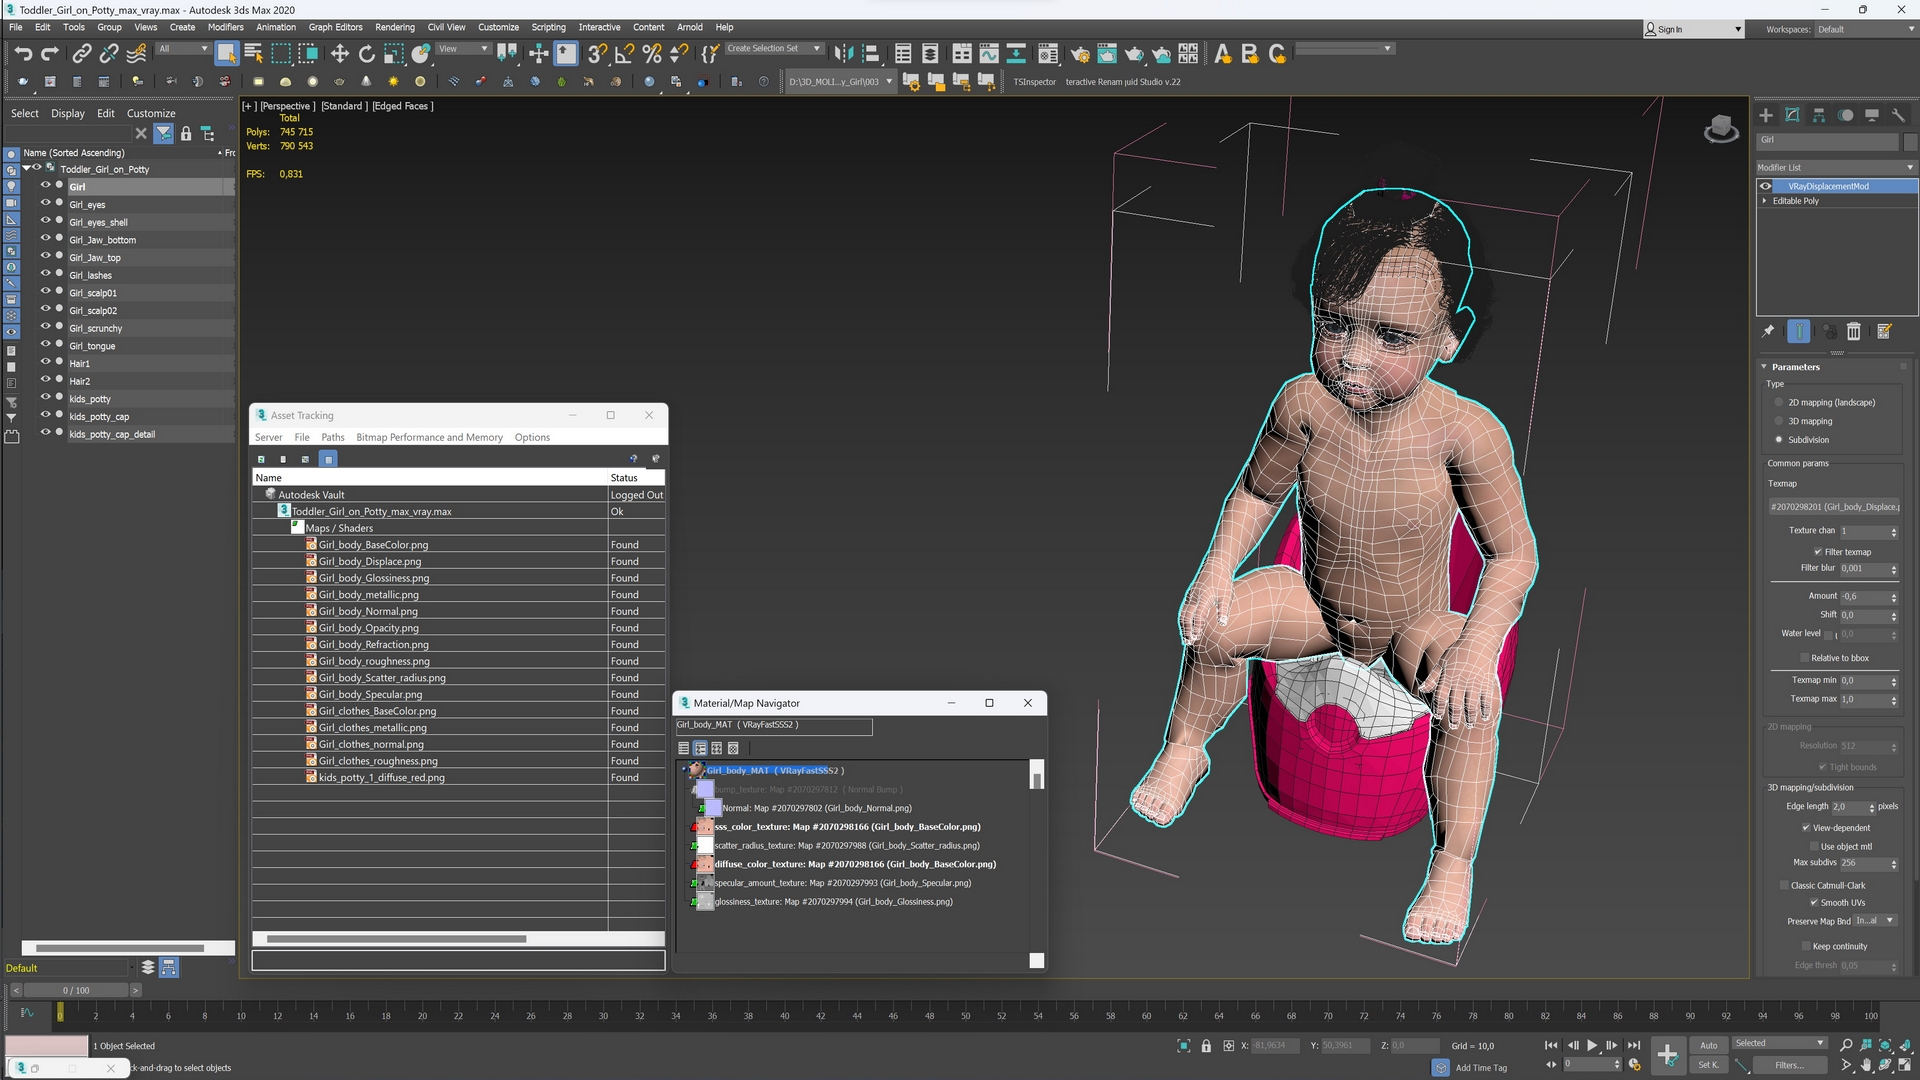1920x1080 pixels.
Task: Toggle the 3D Snaps button
Action: (x=597, y=54)
